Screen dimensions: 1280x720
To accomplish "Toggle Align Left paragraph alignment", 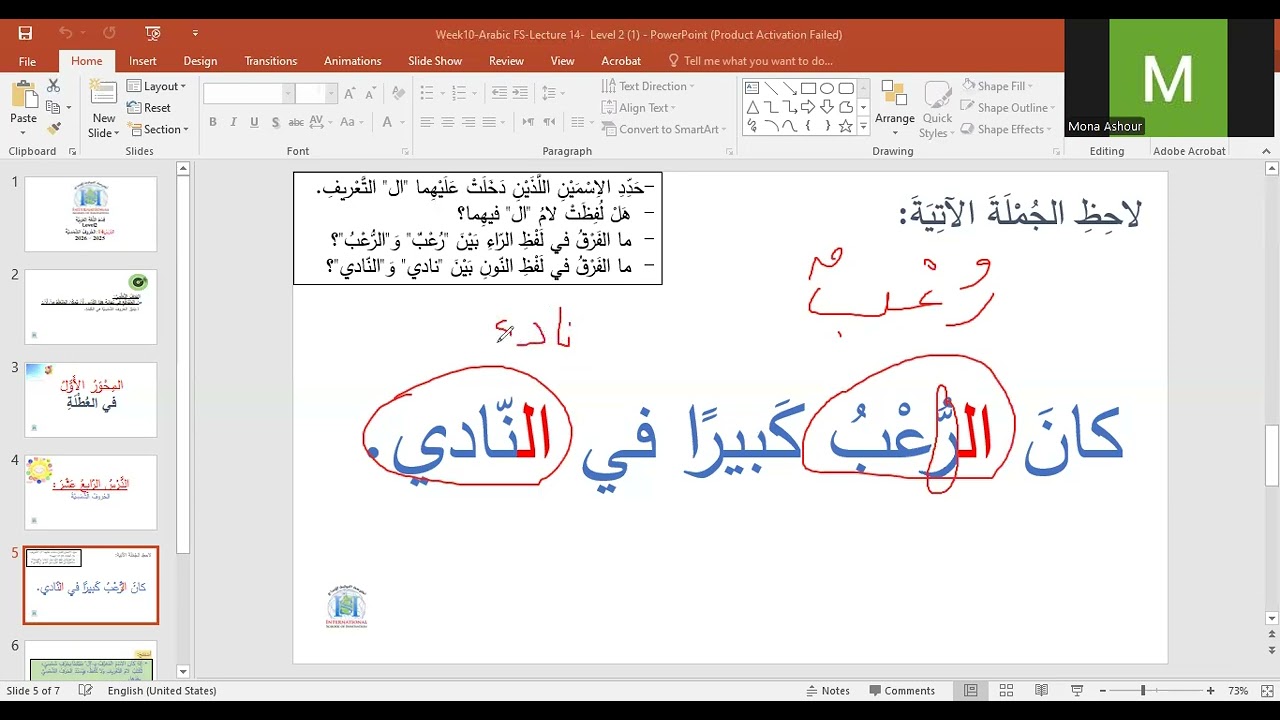I will point(427,122).
